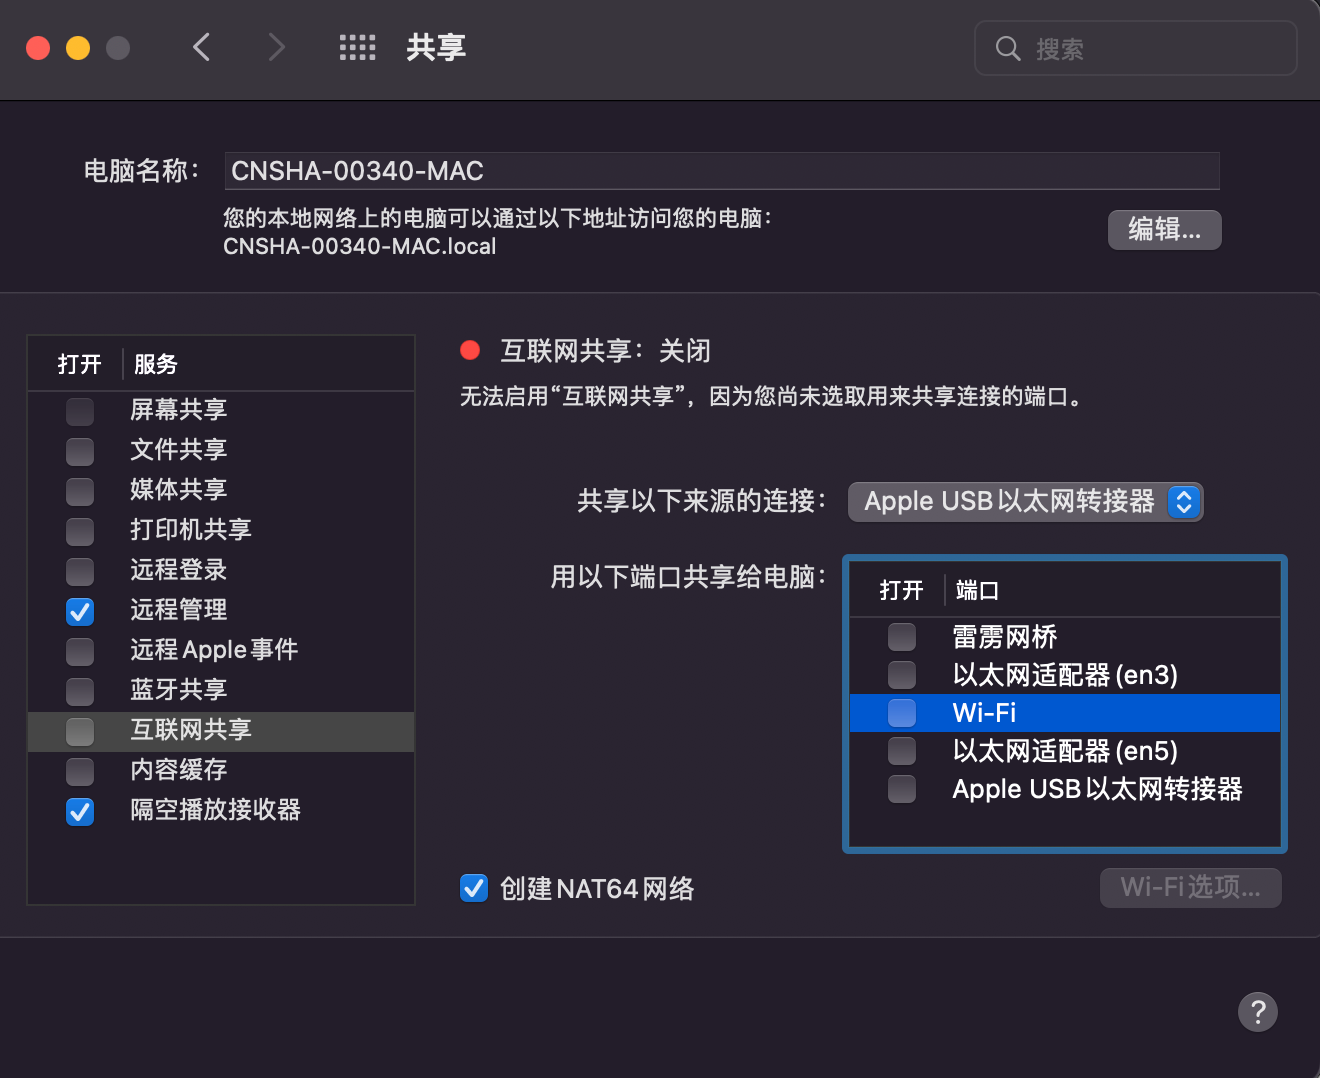Viewport: 1320px width, 1078px height.
Task: Enable 屏幕共享 checkbox
Action: coord(80,411)
